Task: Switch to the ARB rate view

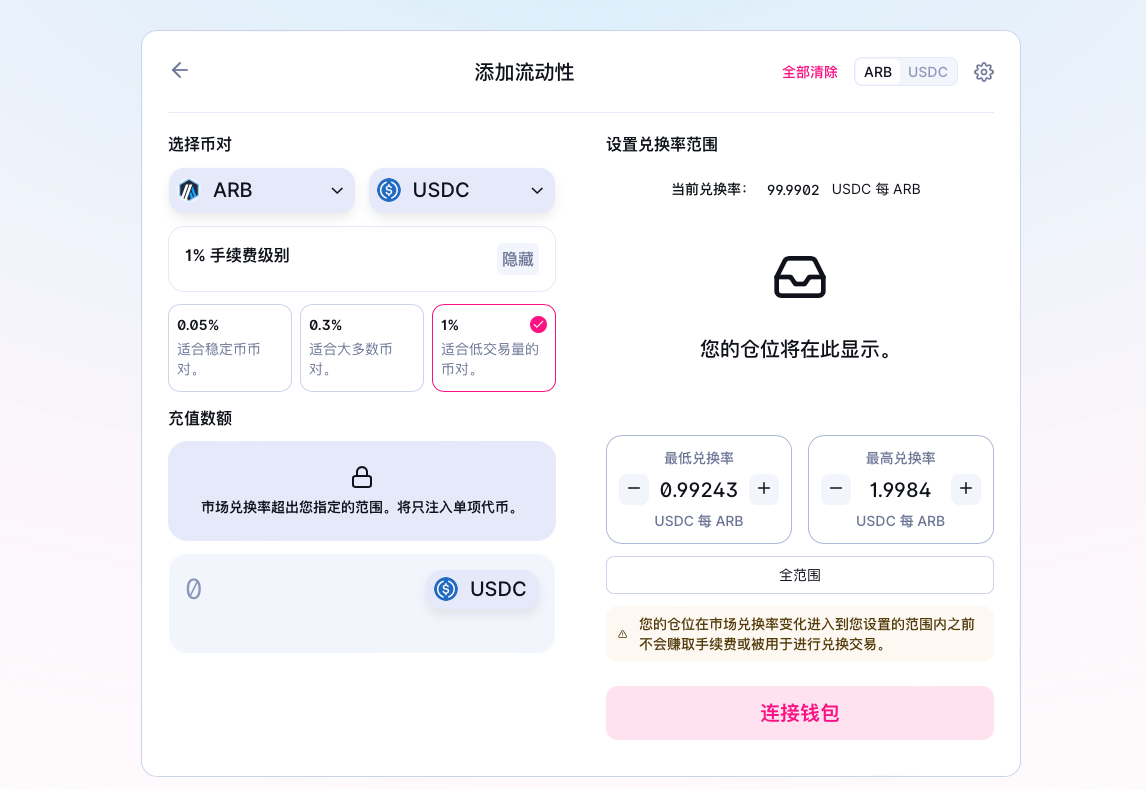Action: (x=877, y=71)
